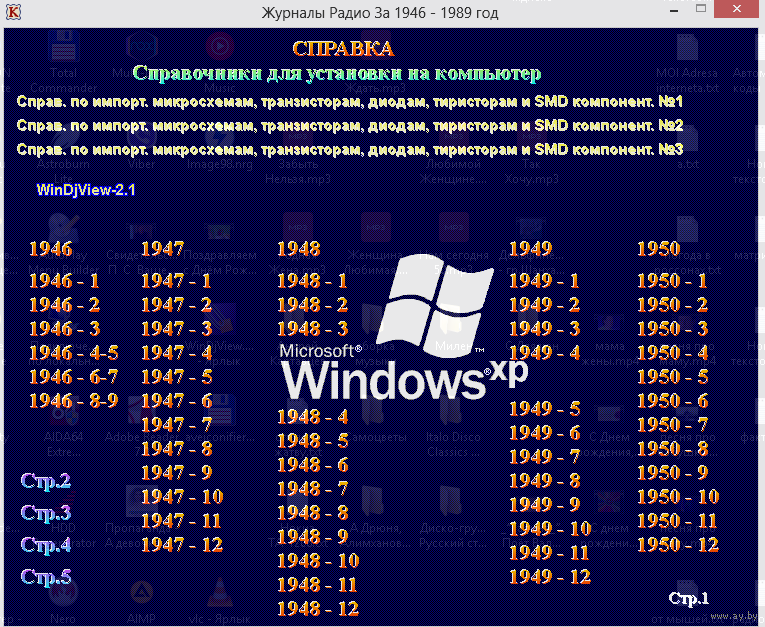Go to page Стр.4
765x627 pixels.
tap(46, 545)
